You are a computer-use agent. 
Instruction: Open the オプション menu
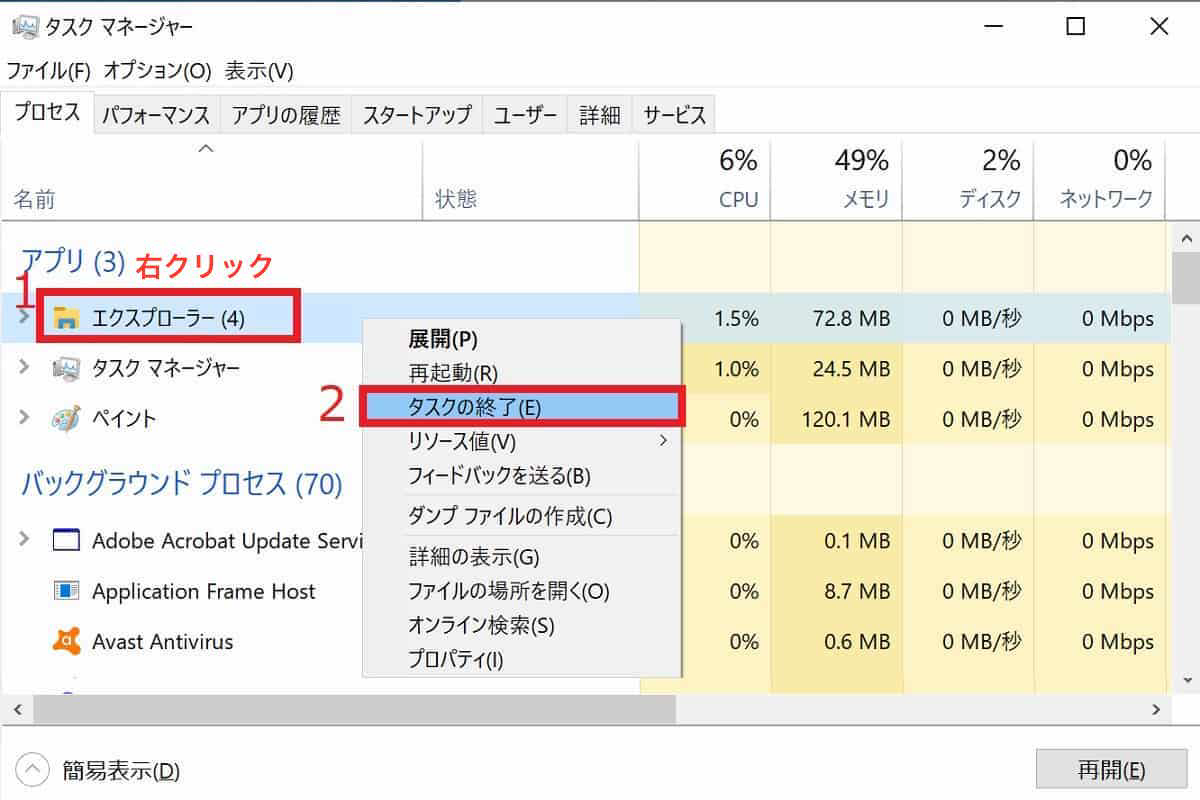(158, 71)
